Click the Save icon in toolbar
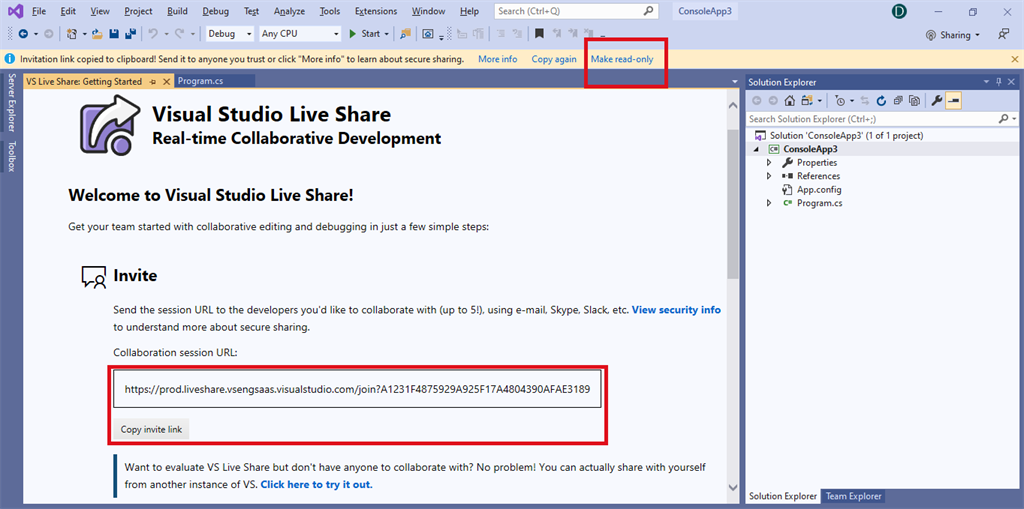Viewport: 1024px width, 509px height. click(x=114, y=34)
